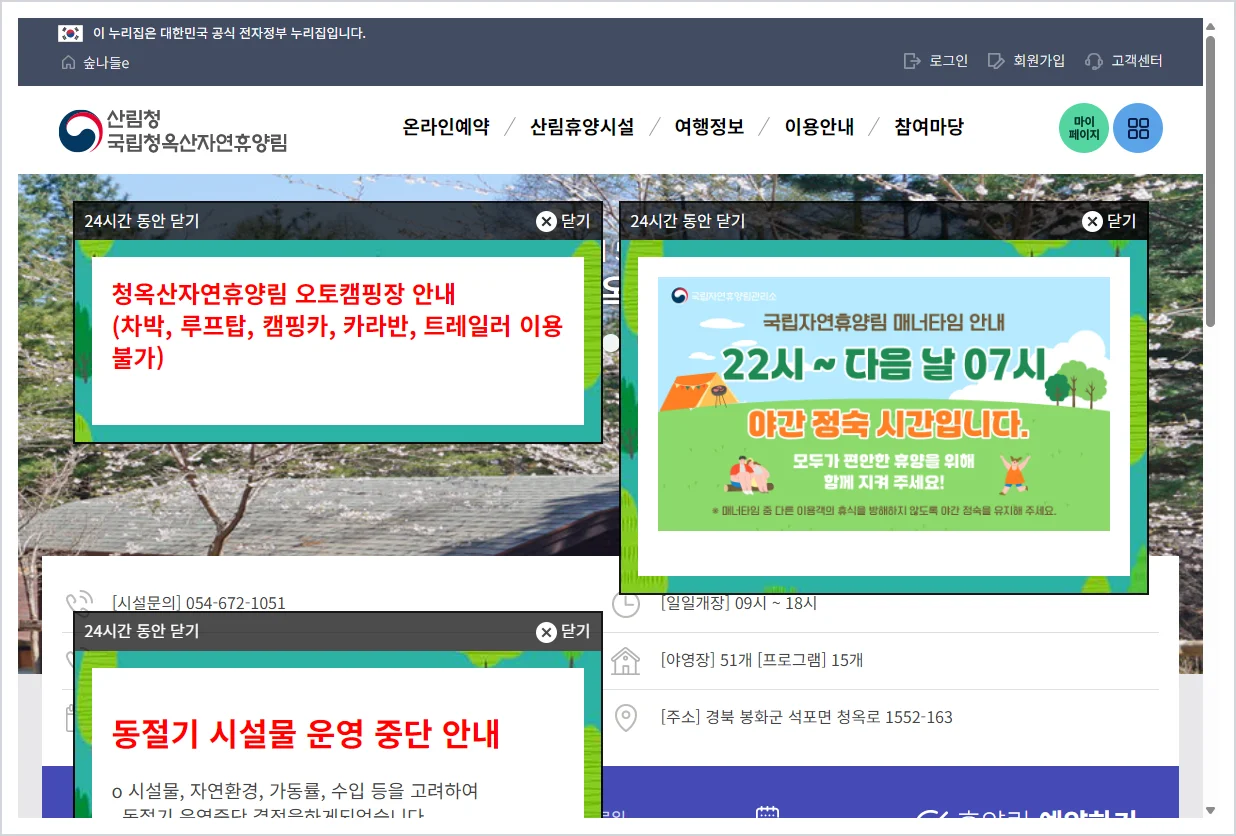Click the location pin icon beside 주소
The height and width of the screenshot is (836, 1236).
(626, 717)
